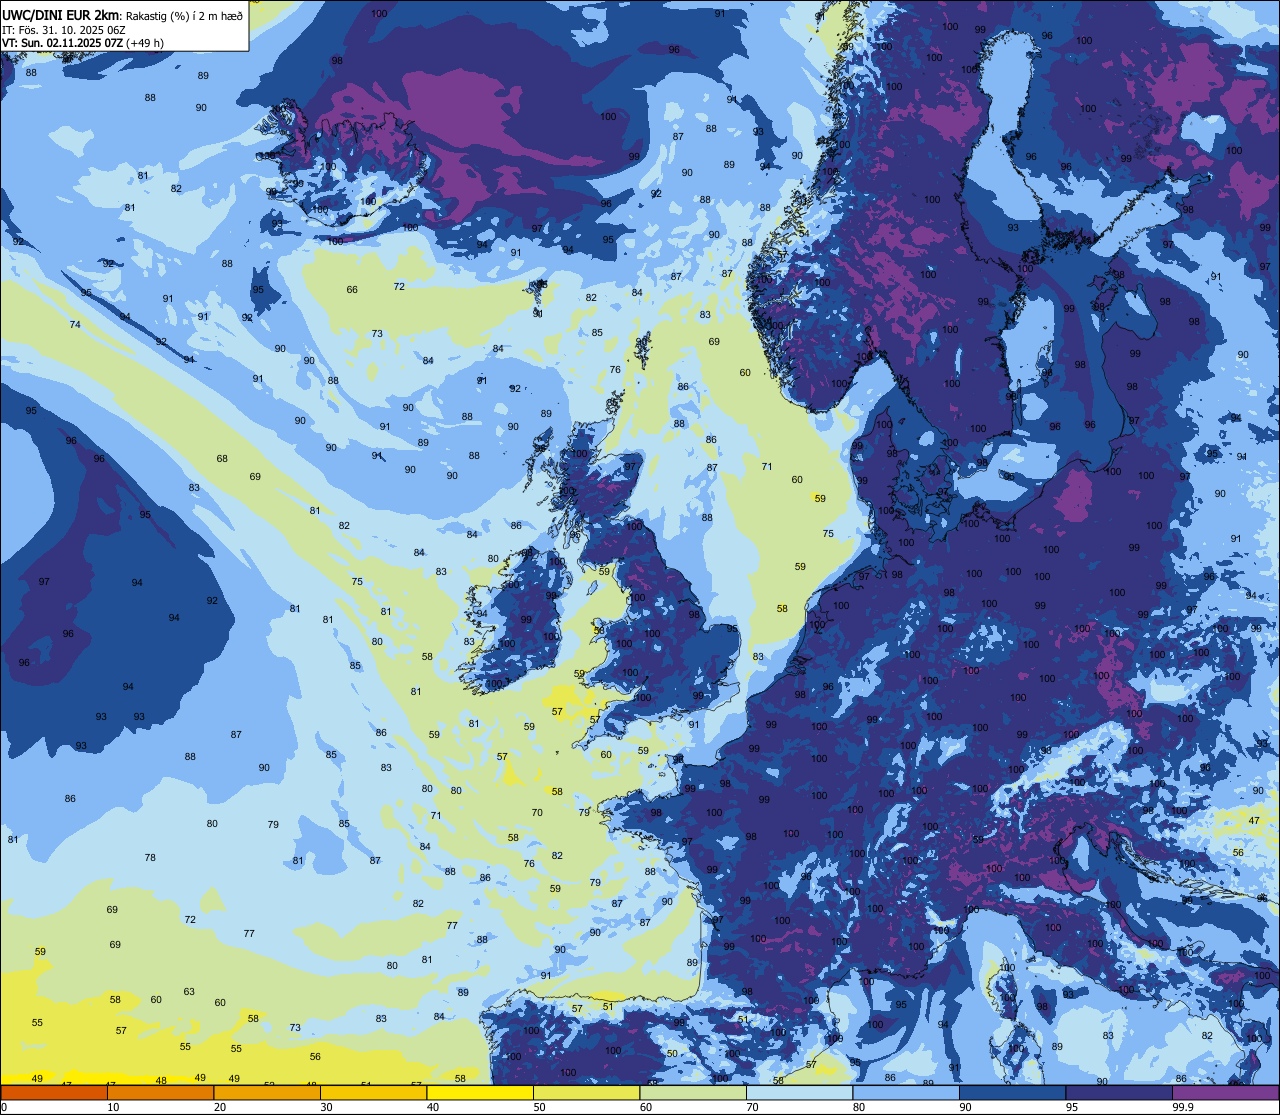The width and height of the screenshot is (1280, 1115).
Task: Click the map humidity value '63'
Action: point(189,992)
